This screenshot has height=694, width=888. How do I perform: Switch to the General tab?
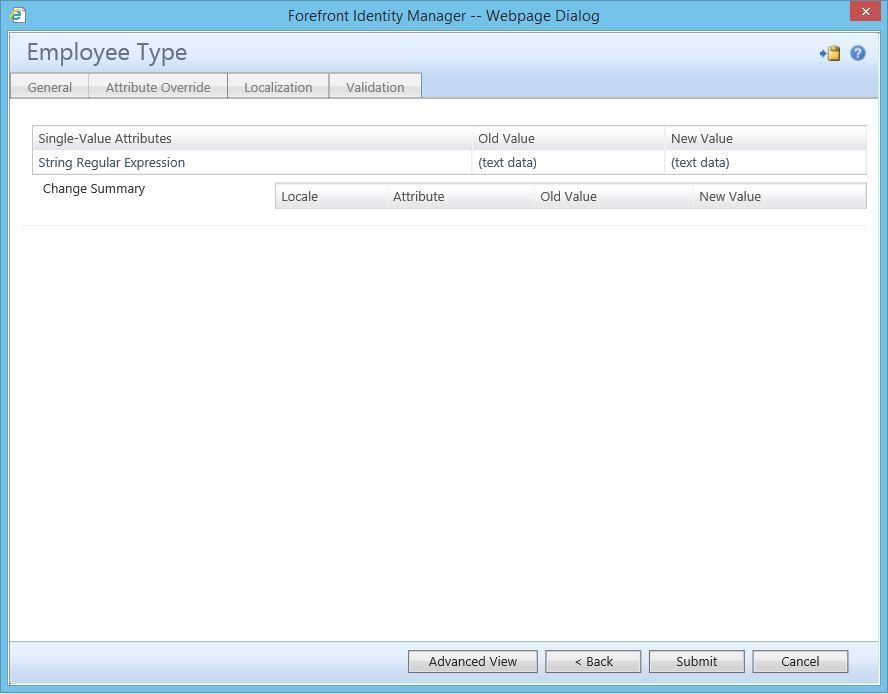point(50,87)
